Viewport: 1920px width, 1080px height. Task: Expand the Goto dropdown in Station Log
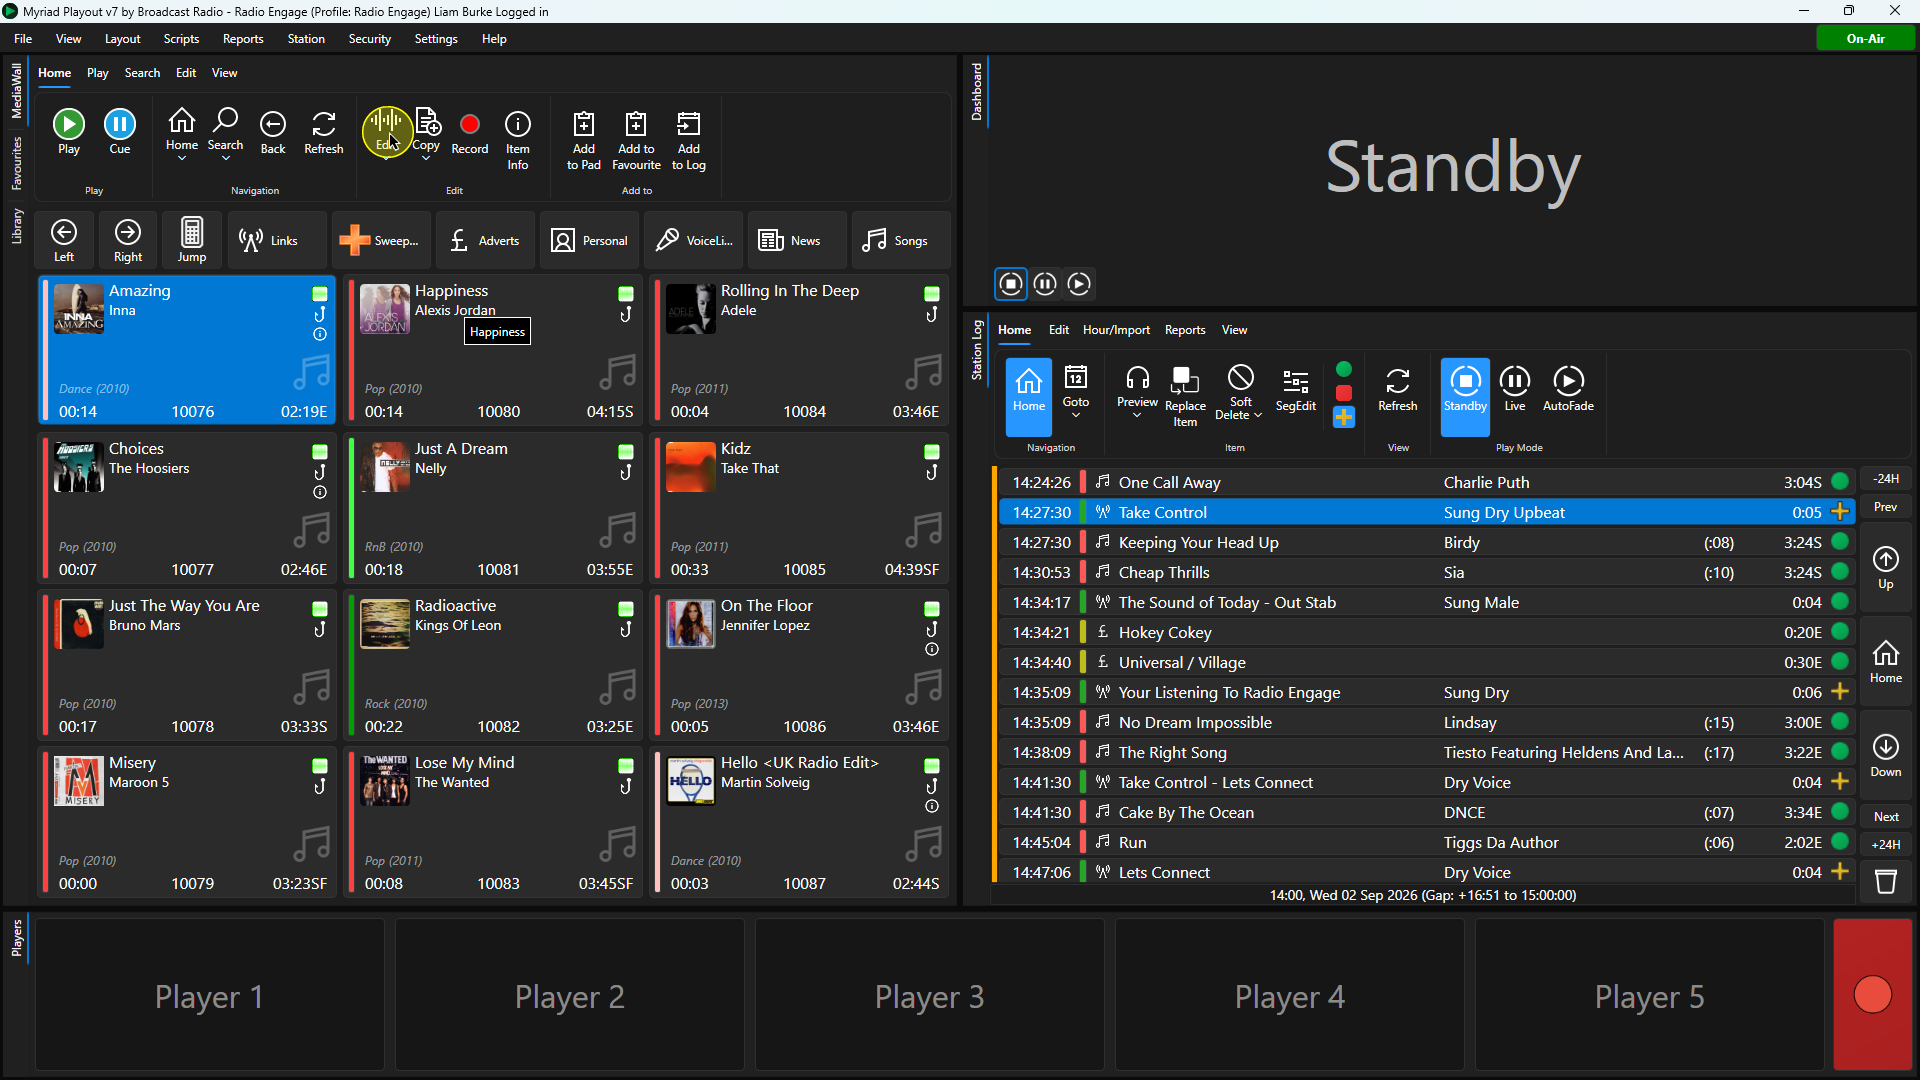pos(1076,414)
